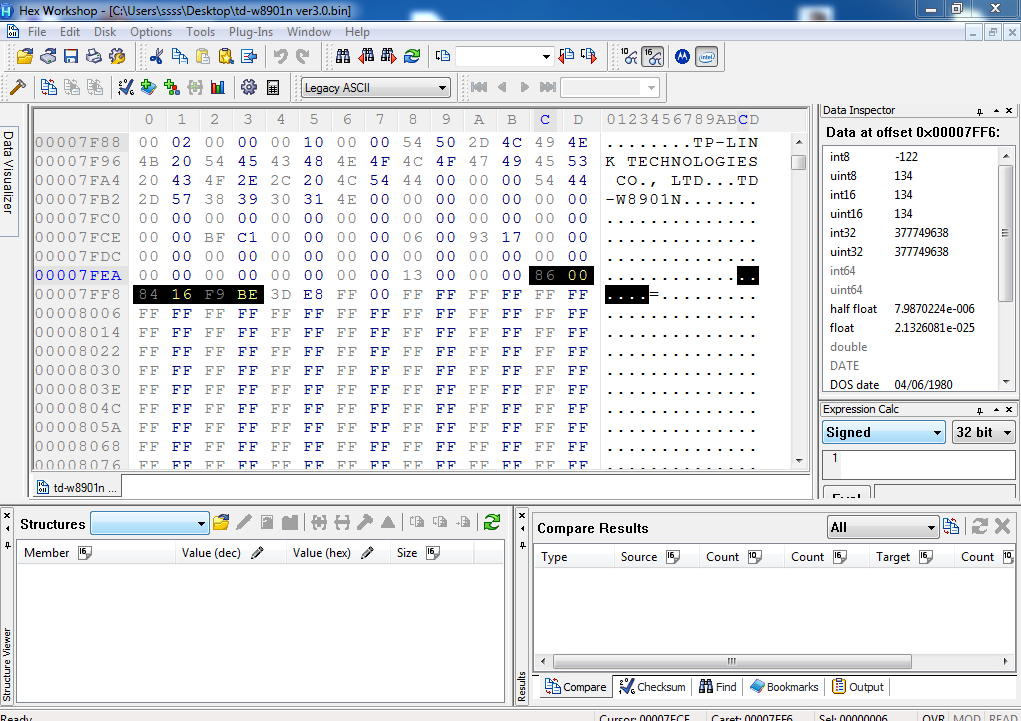Click the Goto icon beside offset box
Screen dimensions: 1021x721
click(443, 57)
